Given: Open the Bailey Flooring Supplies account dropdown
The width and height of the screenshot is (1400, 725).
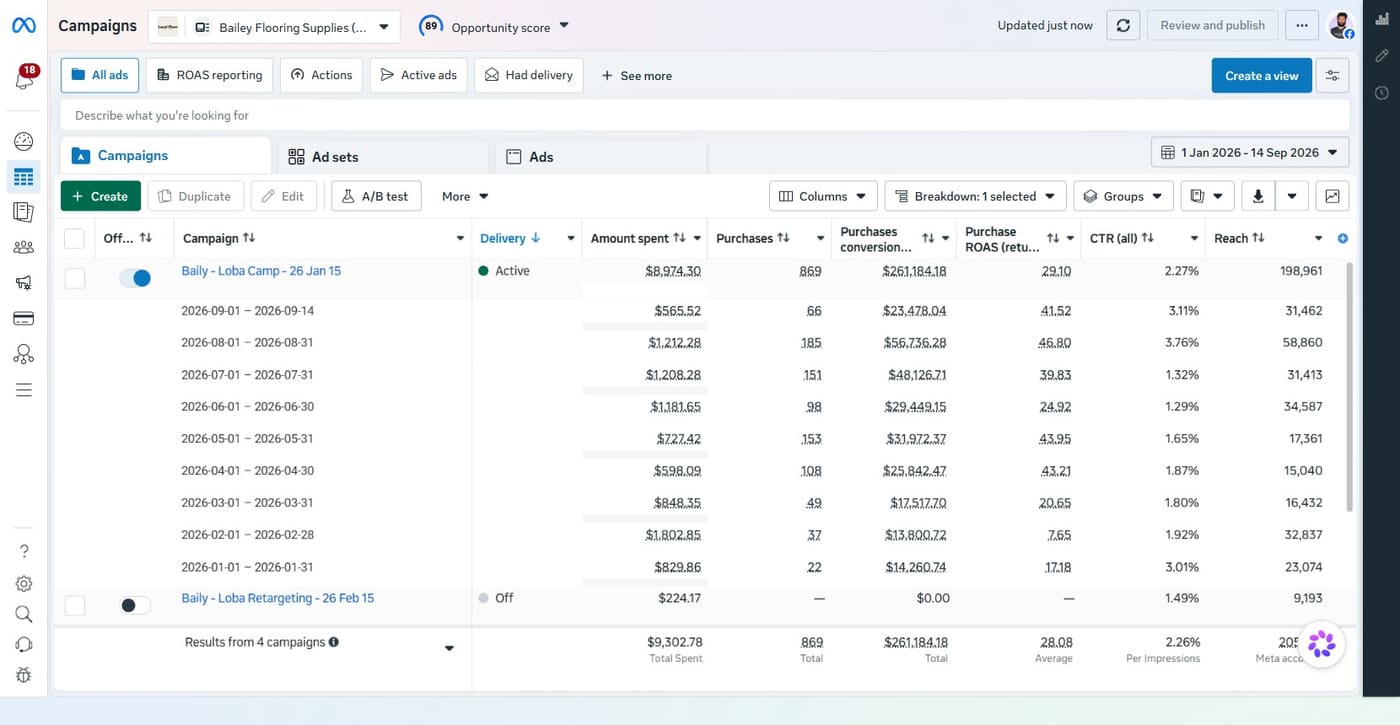Looking at the screenshot, I should 274,27.
